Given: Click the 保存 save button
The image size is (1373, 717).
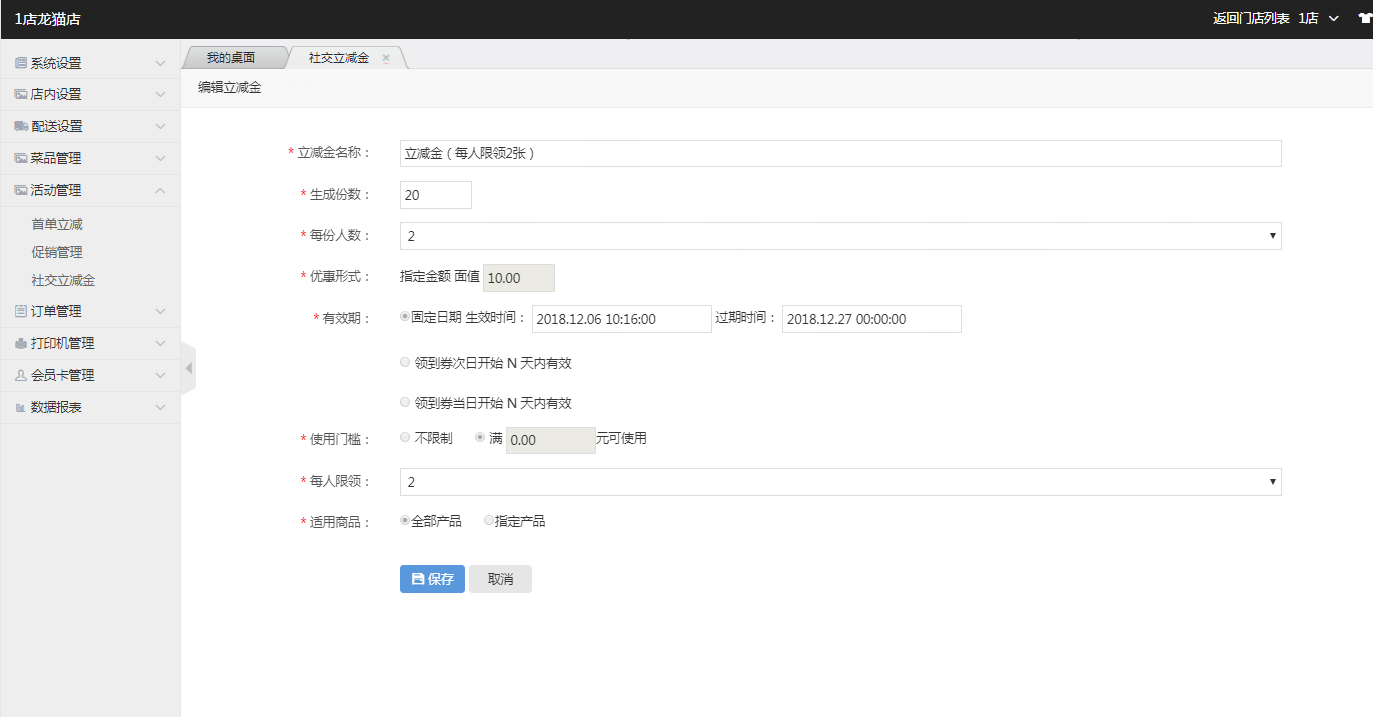Looking at the screenshot, I should (x=432, y=579).
